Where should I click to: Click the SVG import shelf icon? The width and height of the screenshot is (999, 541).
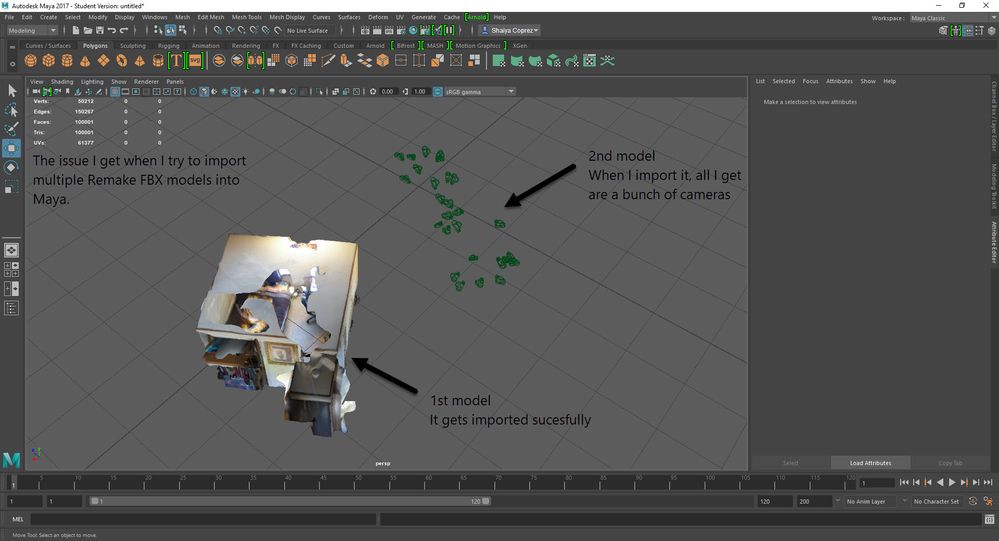click(195, 61)
